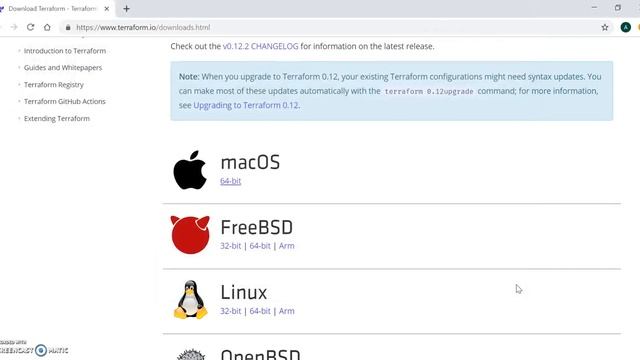This screenshot has width=640, height=360.
Task: Click the OpenBSD pufferfish logo
Action: [x=191, y=354]
